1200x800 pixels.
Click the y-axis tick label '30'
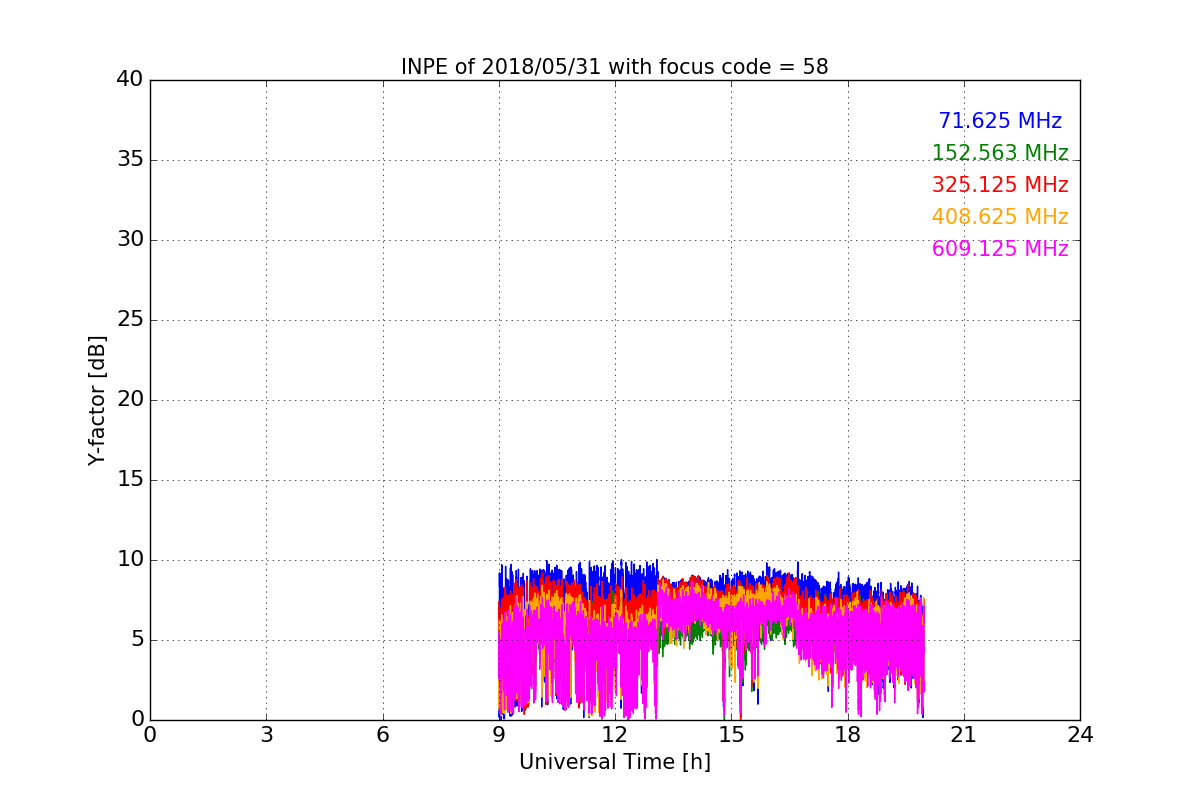(x=130, y=240)
